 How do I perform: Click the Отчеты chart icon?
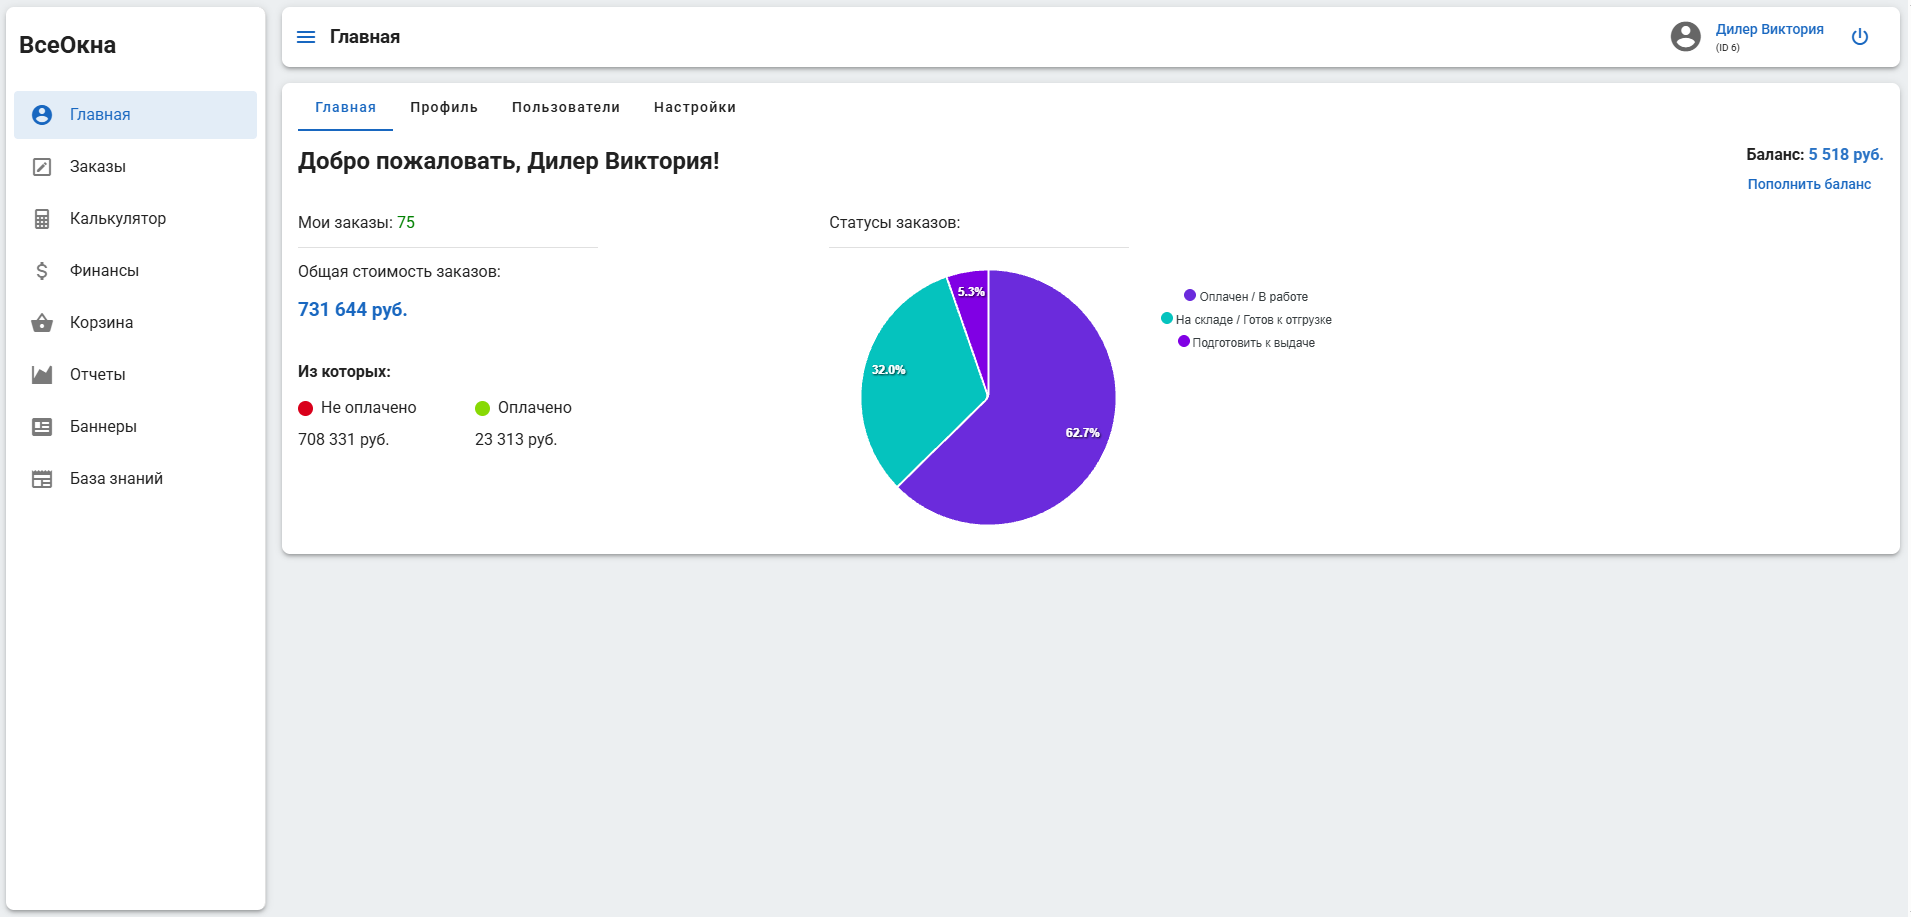click(x=42, y=375)
